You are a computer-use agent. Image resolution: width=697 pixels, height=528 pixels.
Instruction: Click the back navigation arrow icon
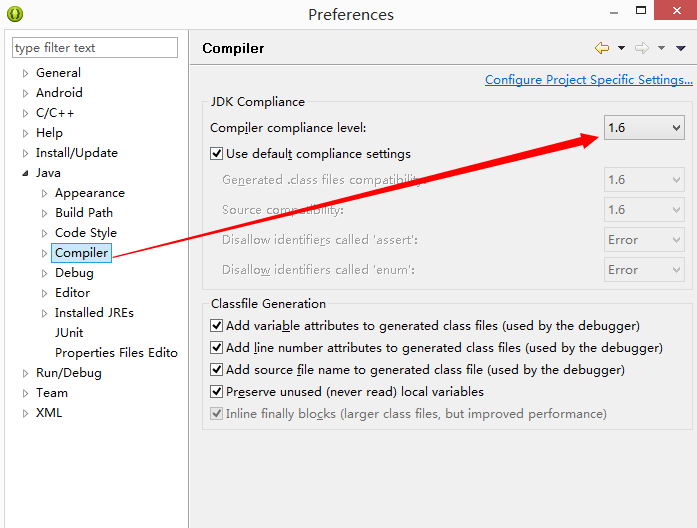click(601, 48)
